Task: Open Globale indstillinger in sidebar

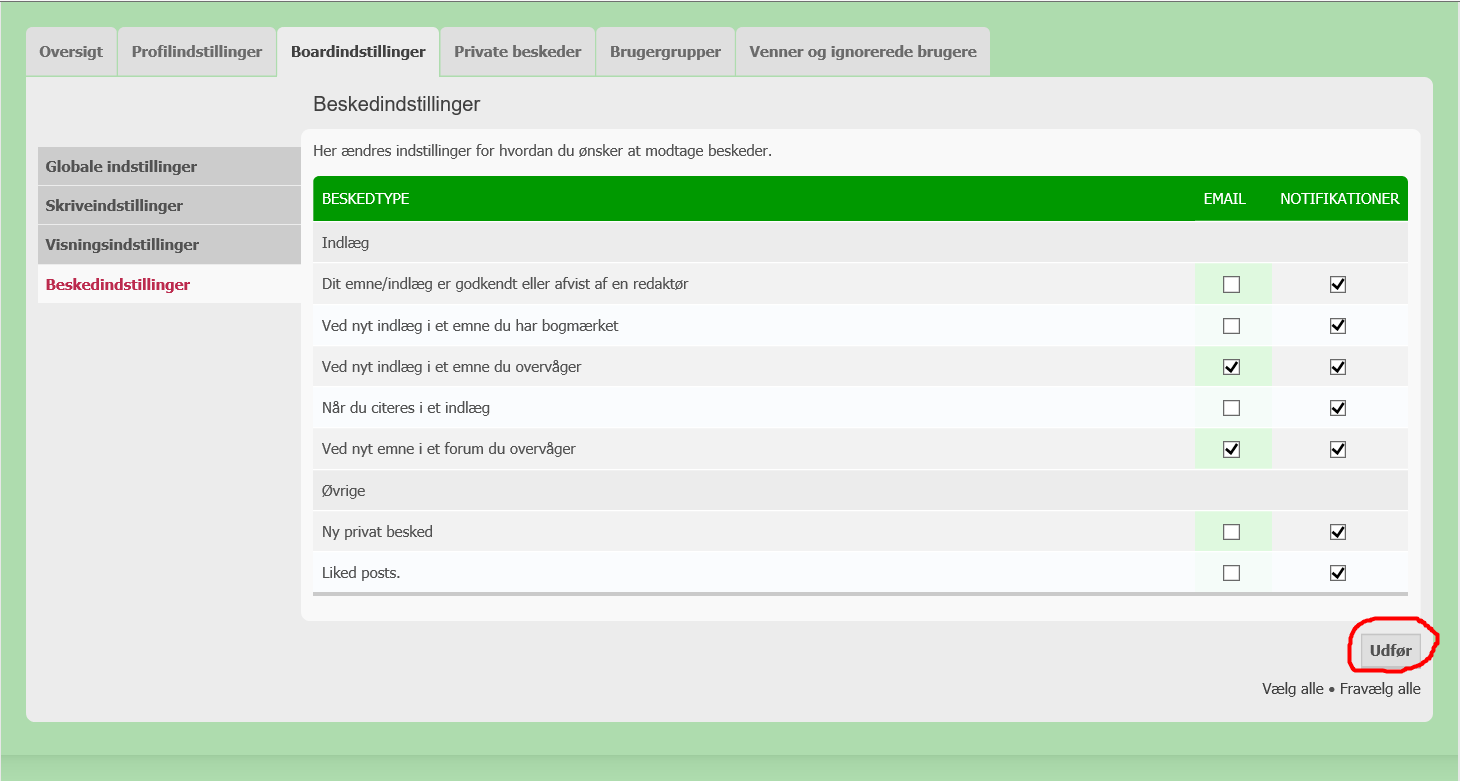Action: (169, 166)
